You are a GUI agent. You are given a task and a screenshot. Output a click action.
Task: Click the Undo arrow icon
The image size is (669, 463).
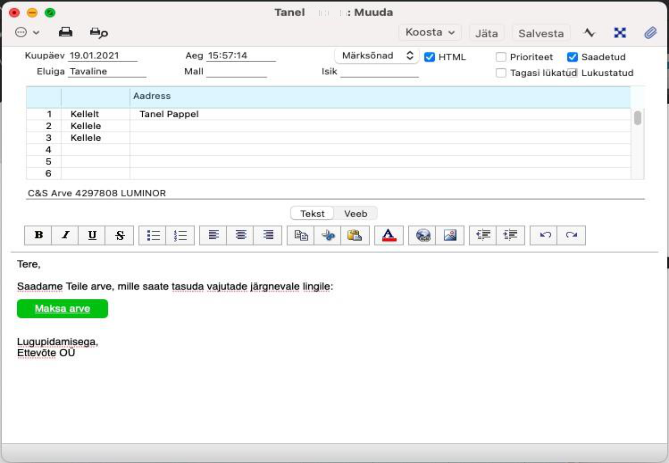[x=544, y=235]
